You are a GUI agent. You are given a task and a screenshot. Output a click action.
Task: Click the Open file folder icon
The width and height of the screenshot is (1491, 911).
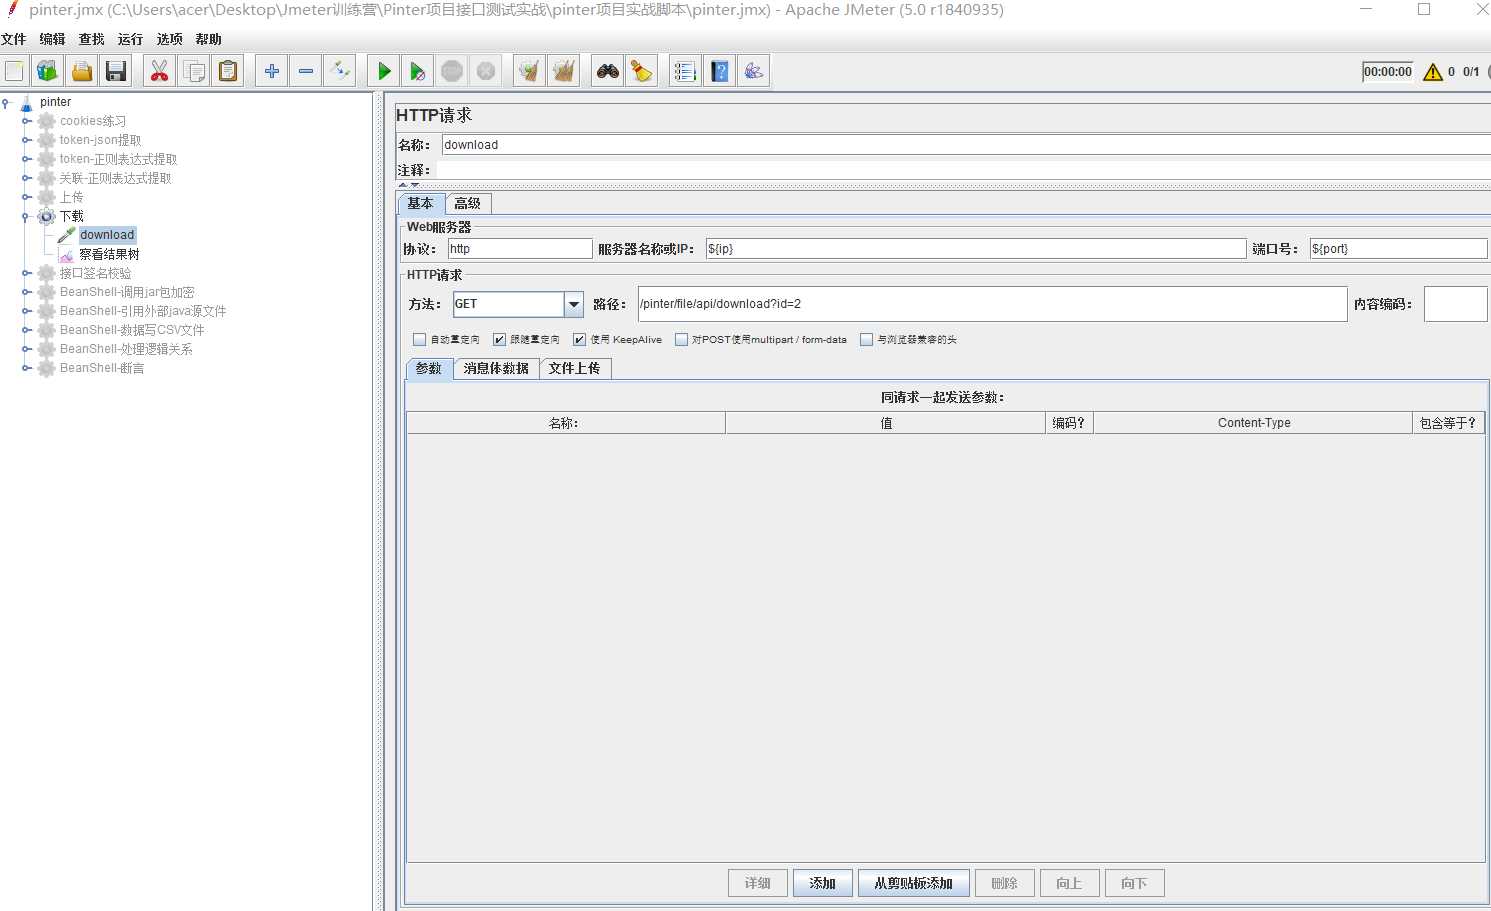tap(82, 71)
